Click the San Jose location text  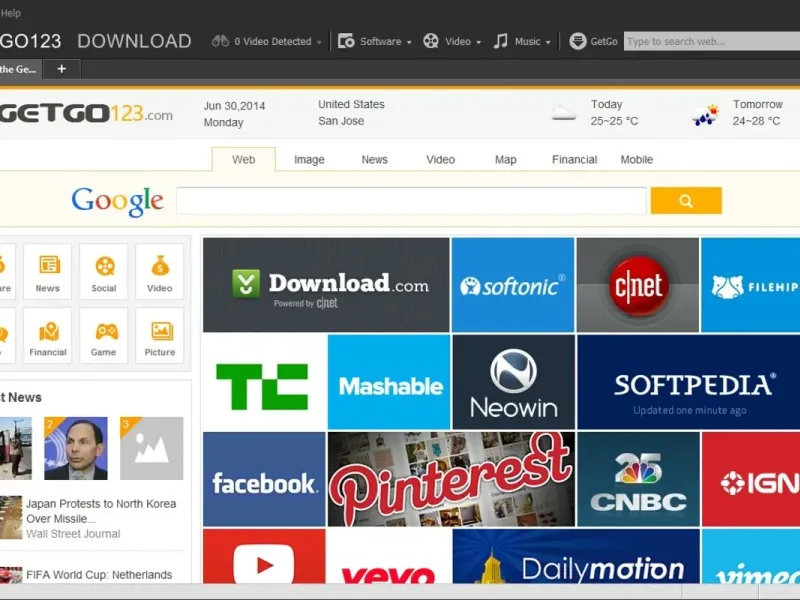(x=341, y=121)
